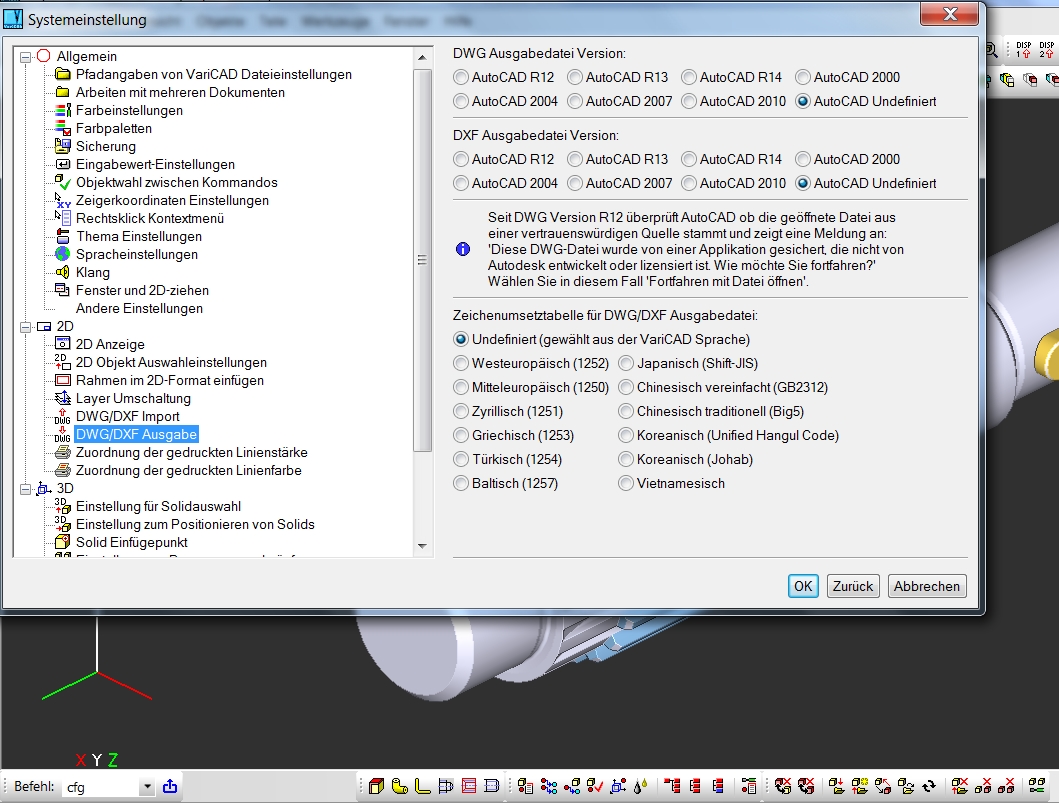Click the tree scrollbar up arrow
The image size is (1059, 803).
tap(422, 57)
